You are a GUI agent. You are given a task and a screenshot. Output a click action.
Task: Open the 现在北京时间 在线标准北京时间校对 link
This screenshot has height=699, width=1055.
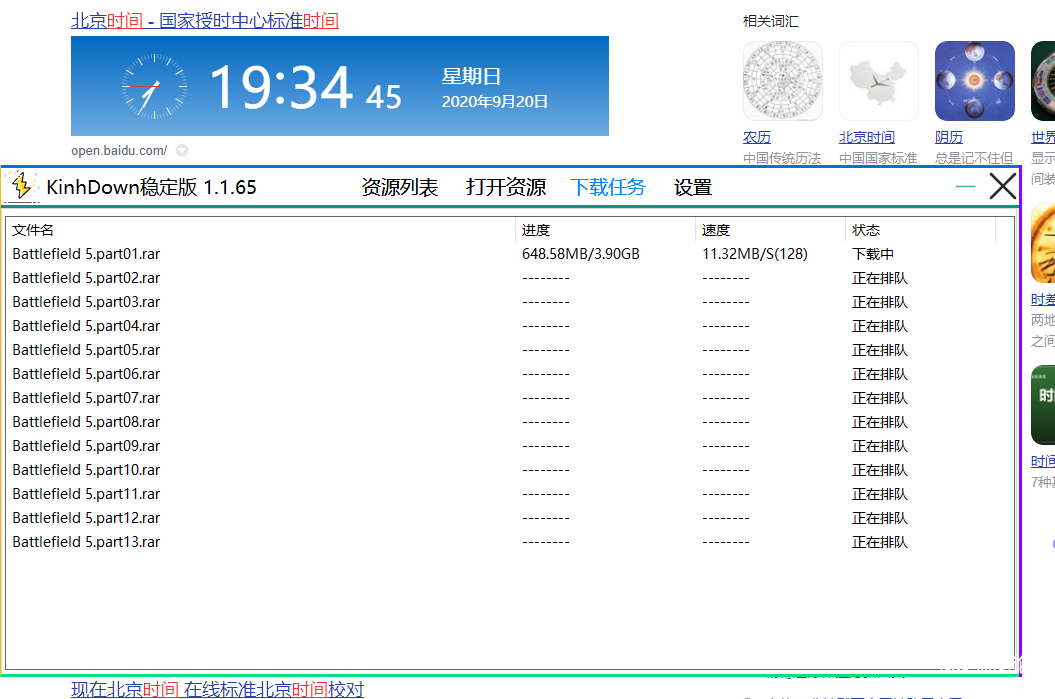[217, 689]
